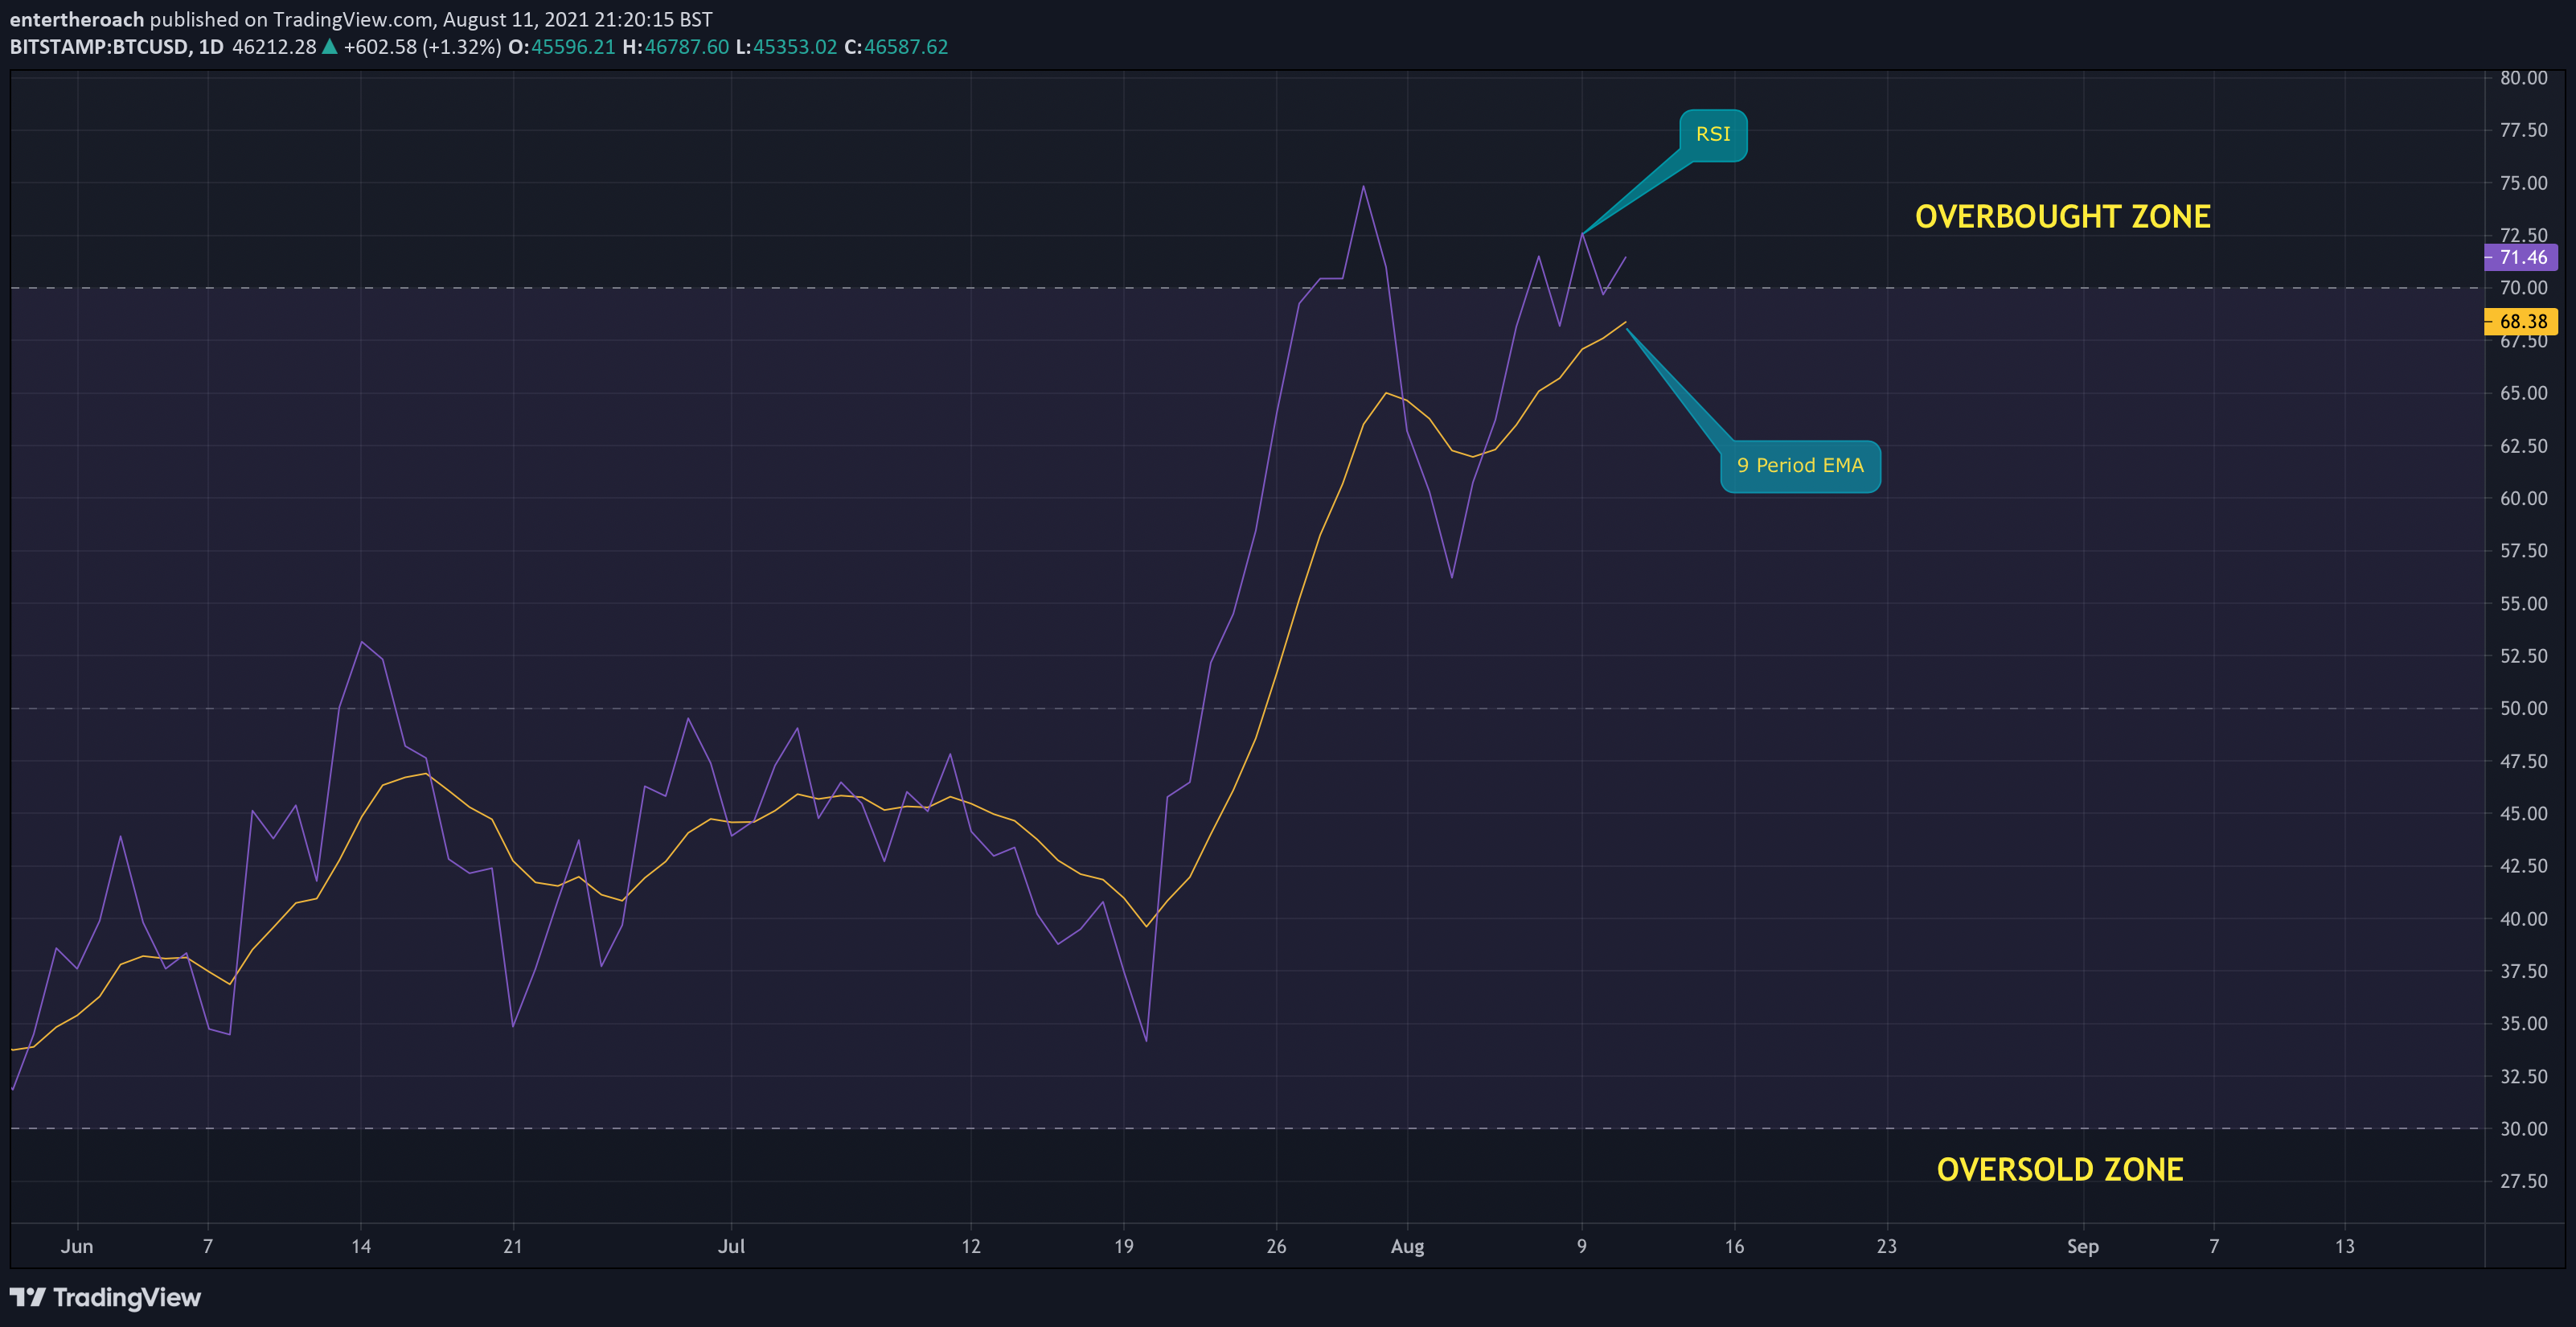Click the OVERSOLD ZONE text annotation
Screen dimensions: 2576x1327
(x=2060, y=1169)
